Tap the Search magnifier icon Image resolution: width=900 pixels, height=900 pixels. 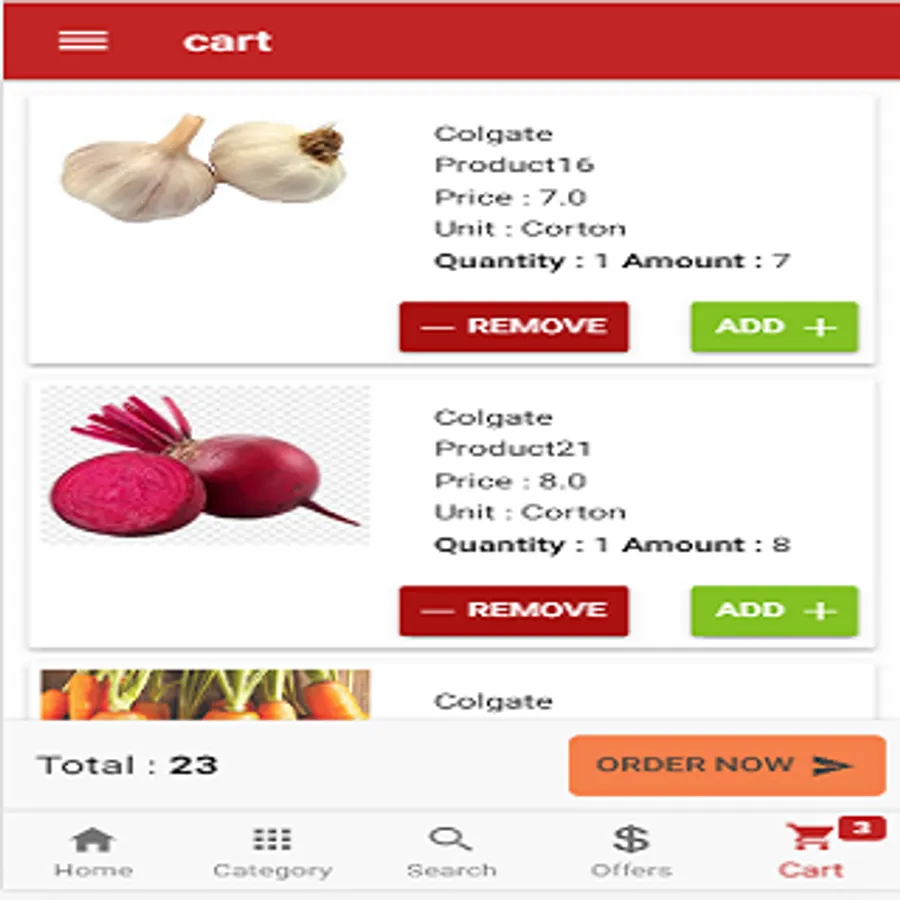pos(451,839)
